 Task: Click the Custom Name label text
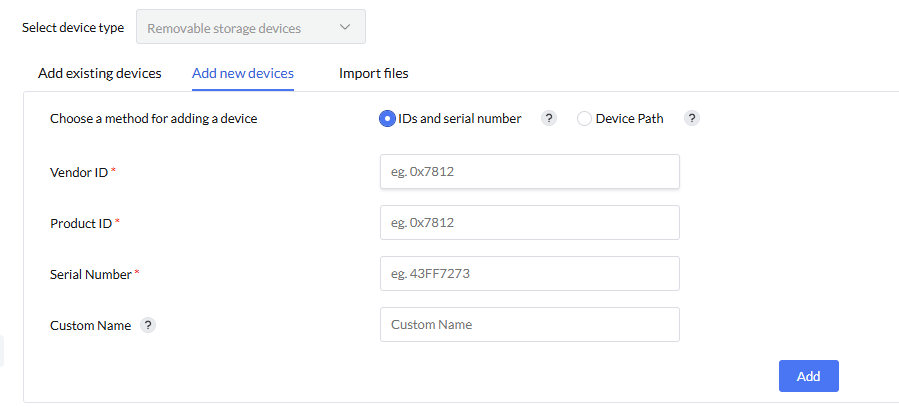pyautogui.click(x=90, y=325)
